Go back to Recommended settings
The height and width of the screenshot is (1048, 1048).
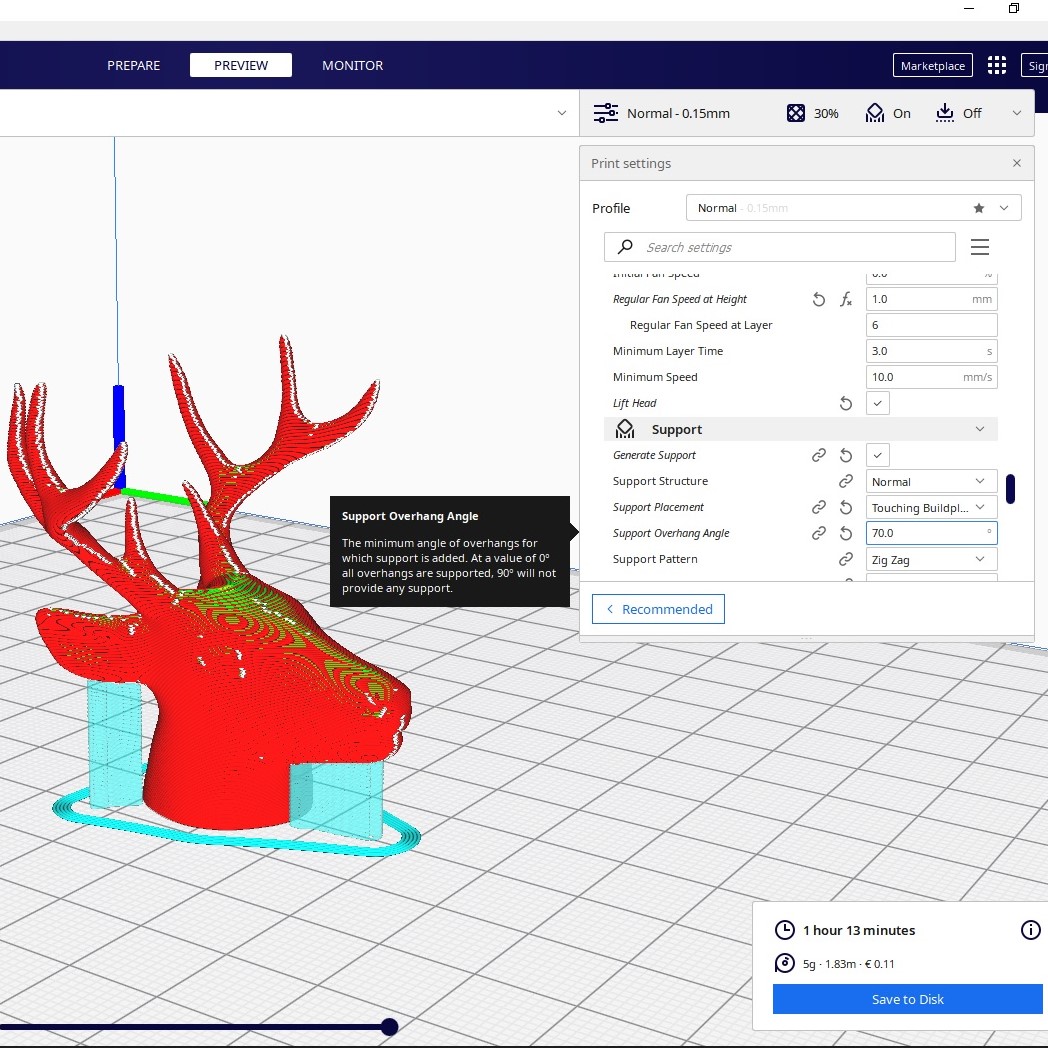[658, 609]
